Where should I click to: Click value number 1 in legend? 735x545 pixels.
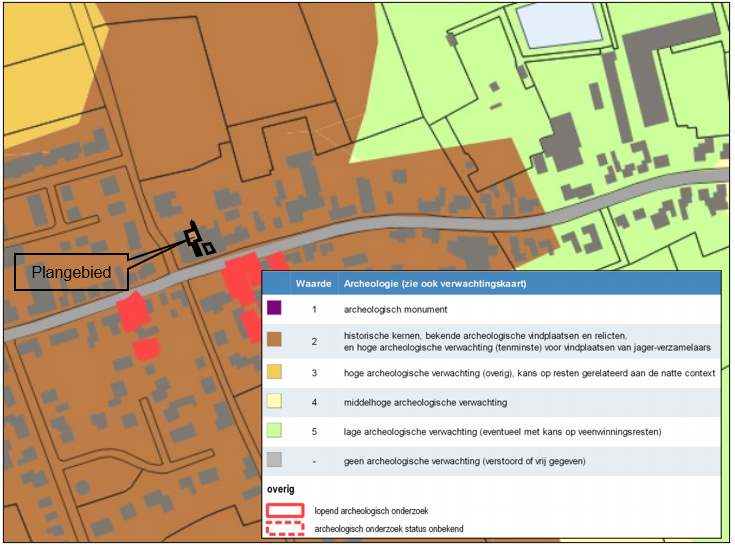[x=314, y=309]
